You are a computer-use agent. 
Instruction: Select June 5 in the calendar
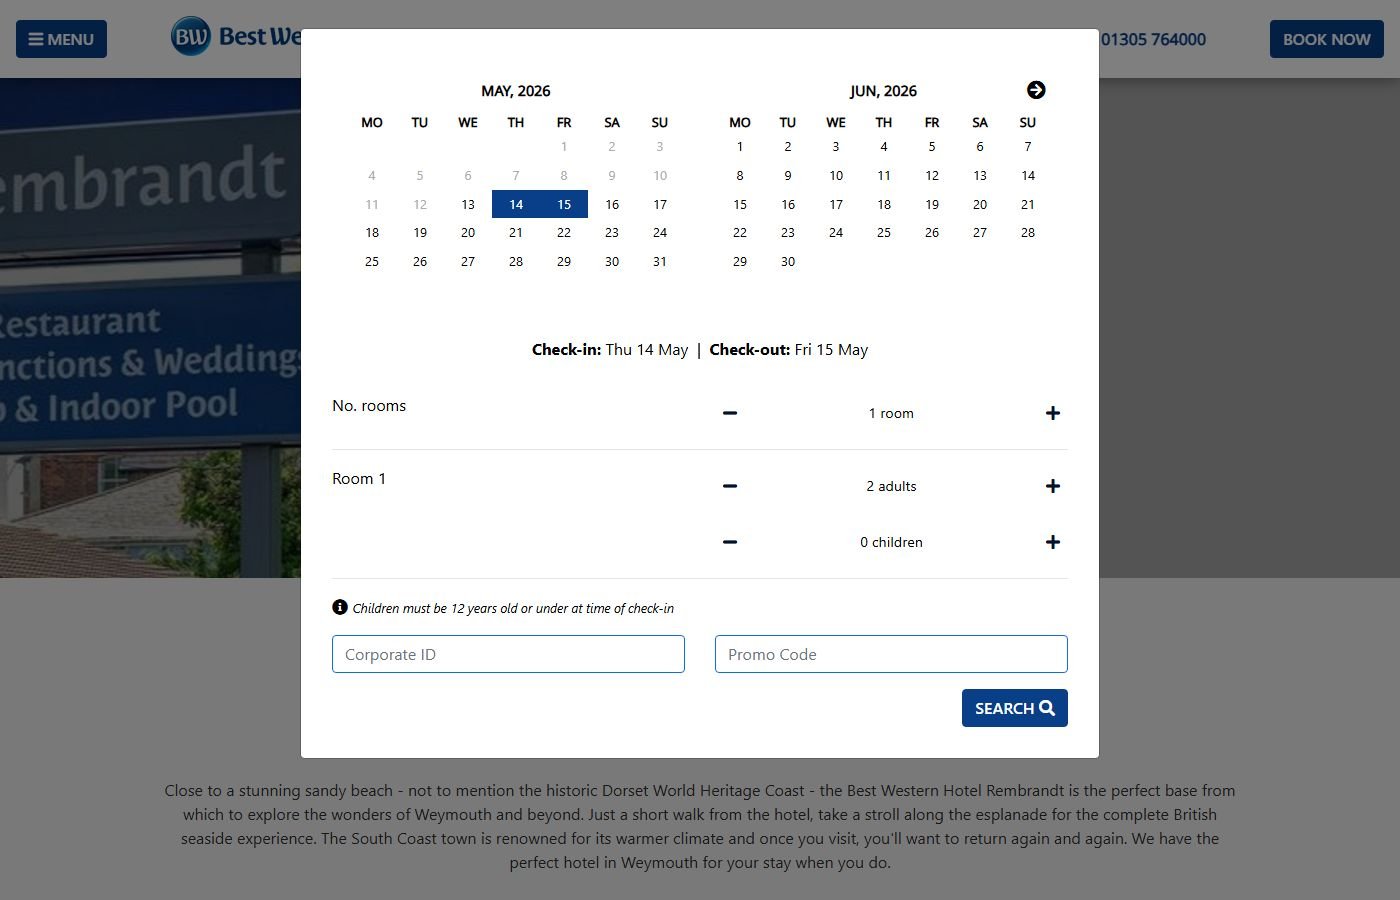[x=932, y=146]
